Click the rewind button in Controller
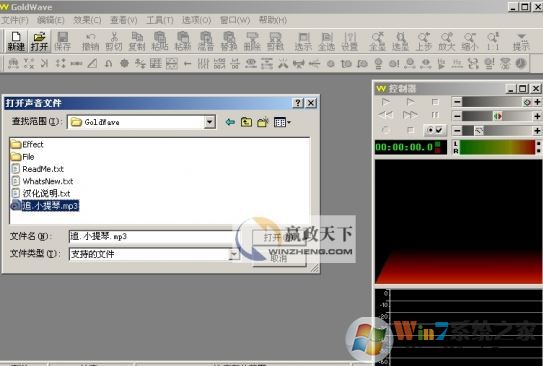543x366 pixels. pyautogui.click(x=385, y=115)
